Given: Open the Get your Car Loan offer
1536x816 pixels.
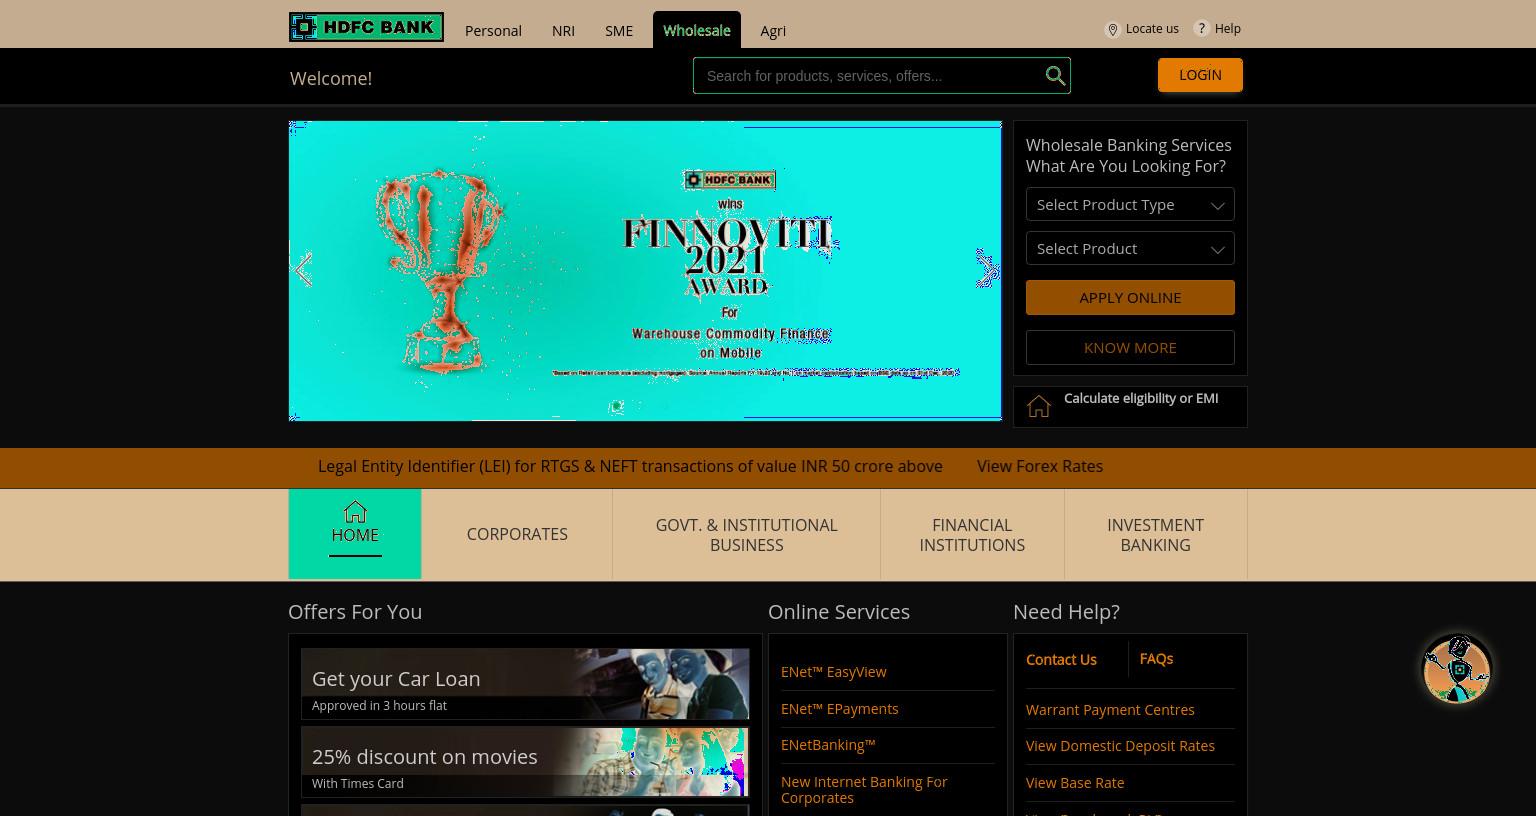Looking at the screenshot, I should pos(525,684).
